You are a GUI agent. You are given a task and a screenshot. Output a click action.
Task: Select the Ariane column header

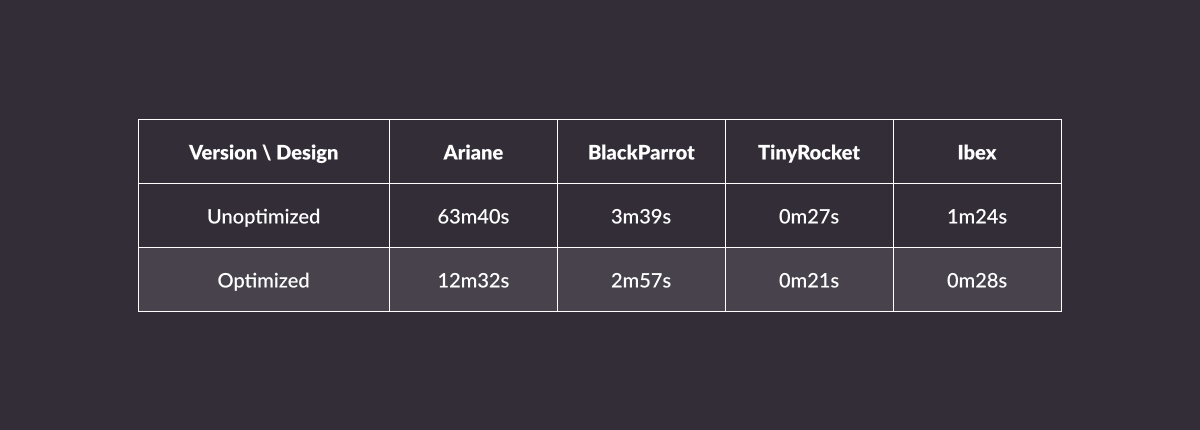pos(473,153)
